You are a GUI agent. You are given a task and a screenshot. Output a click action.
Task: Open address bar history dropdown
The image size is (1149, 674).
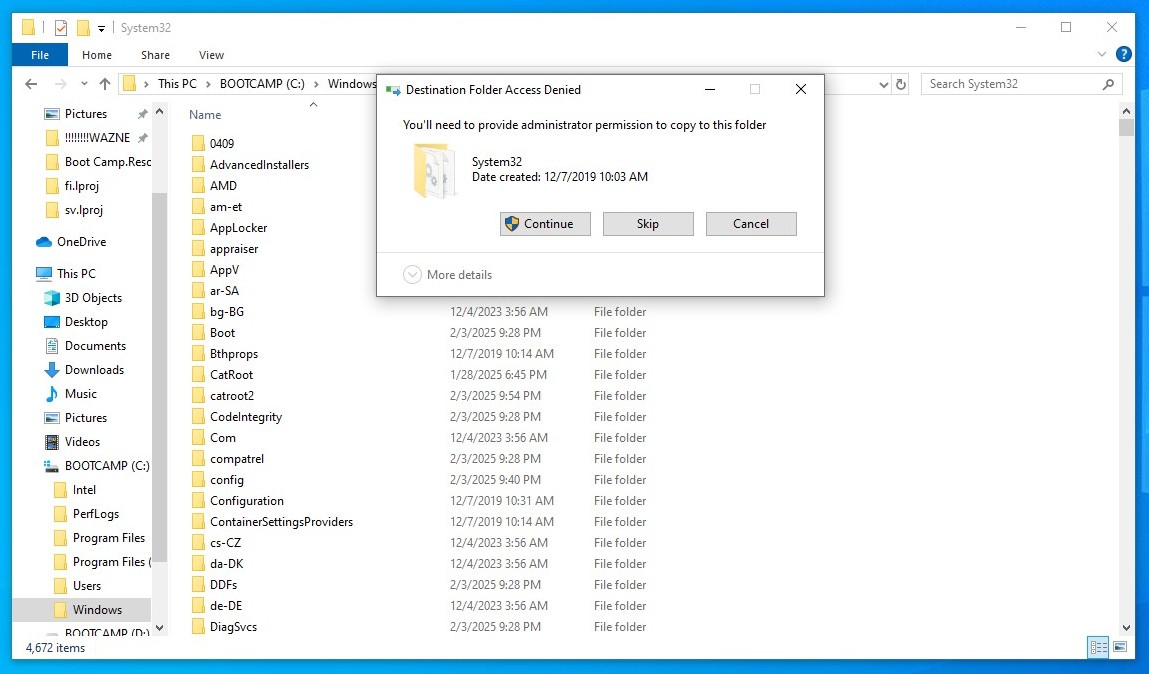point(884,84)
